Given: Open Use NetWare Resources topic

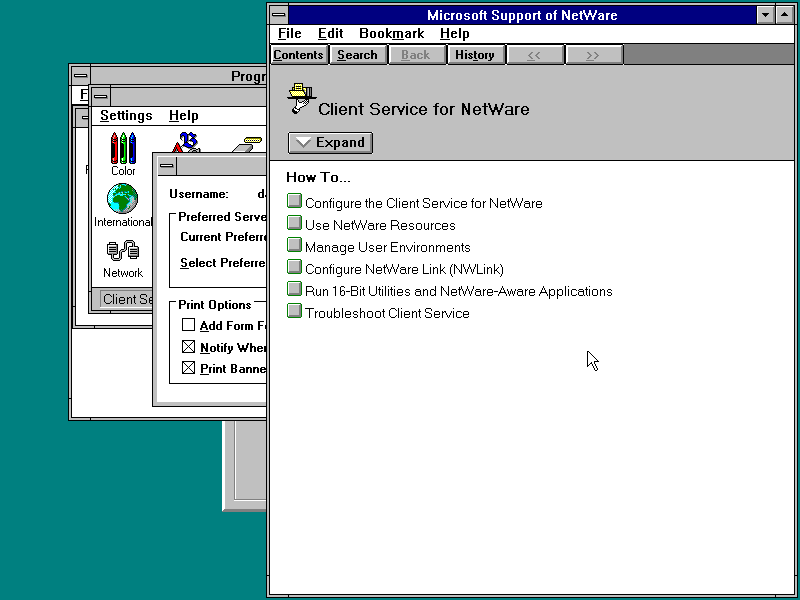Looking at the screenshot, I should 380,225.
